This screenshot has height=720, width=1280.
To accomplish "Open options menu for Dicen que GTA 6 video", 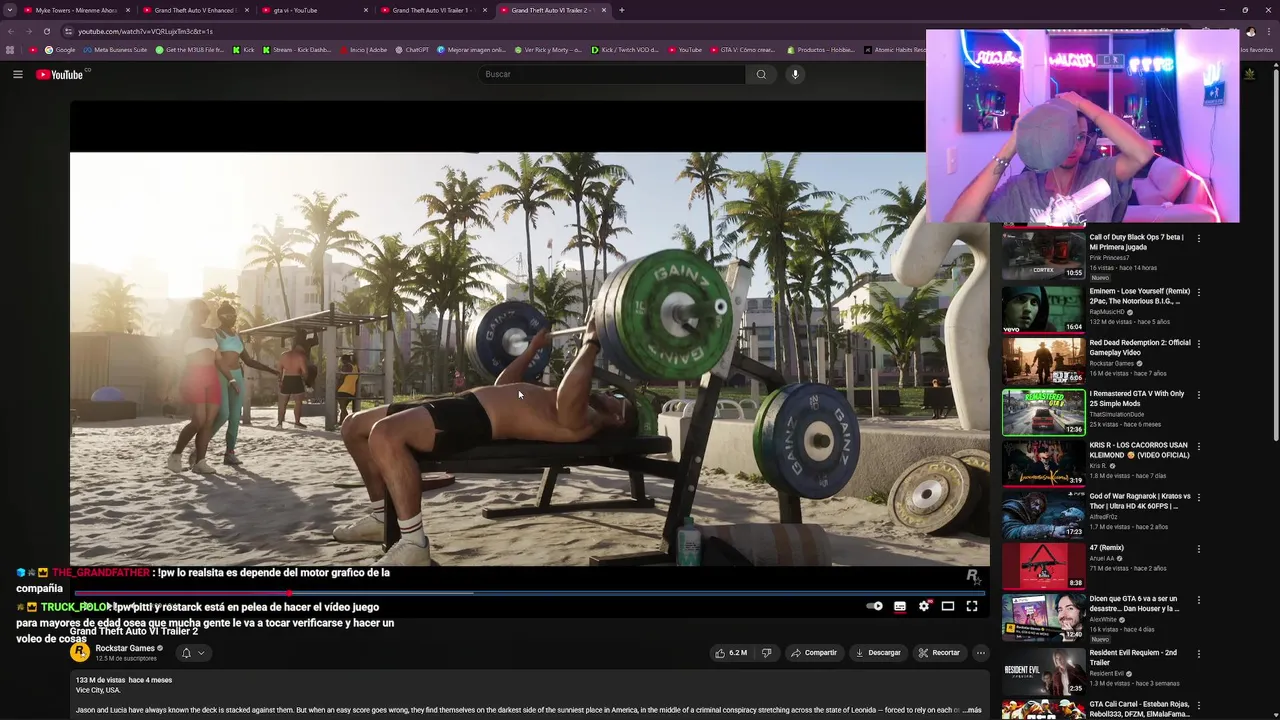I will pos(1198,600).
